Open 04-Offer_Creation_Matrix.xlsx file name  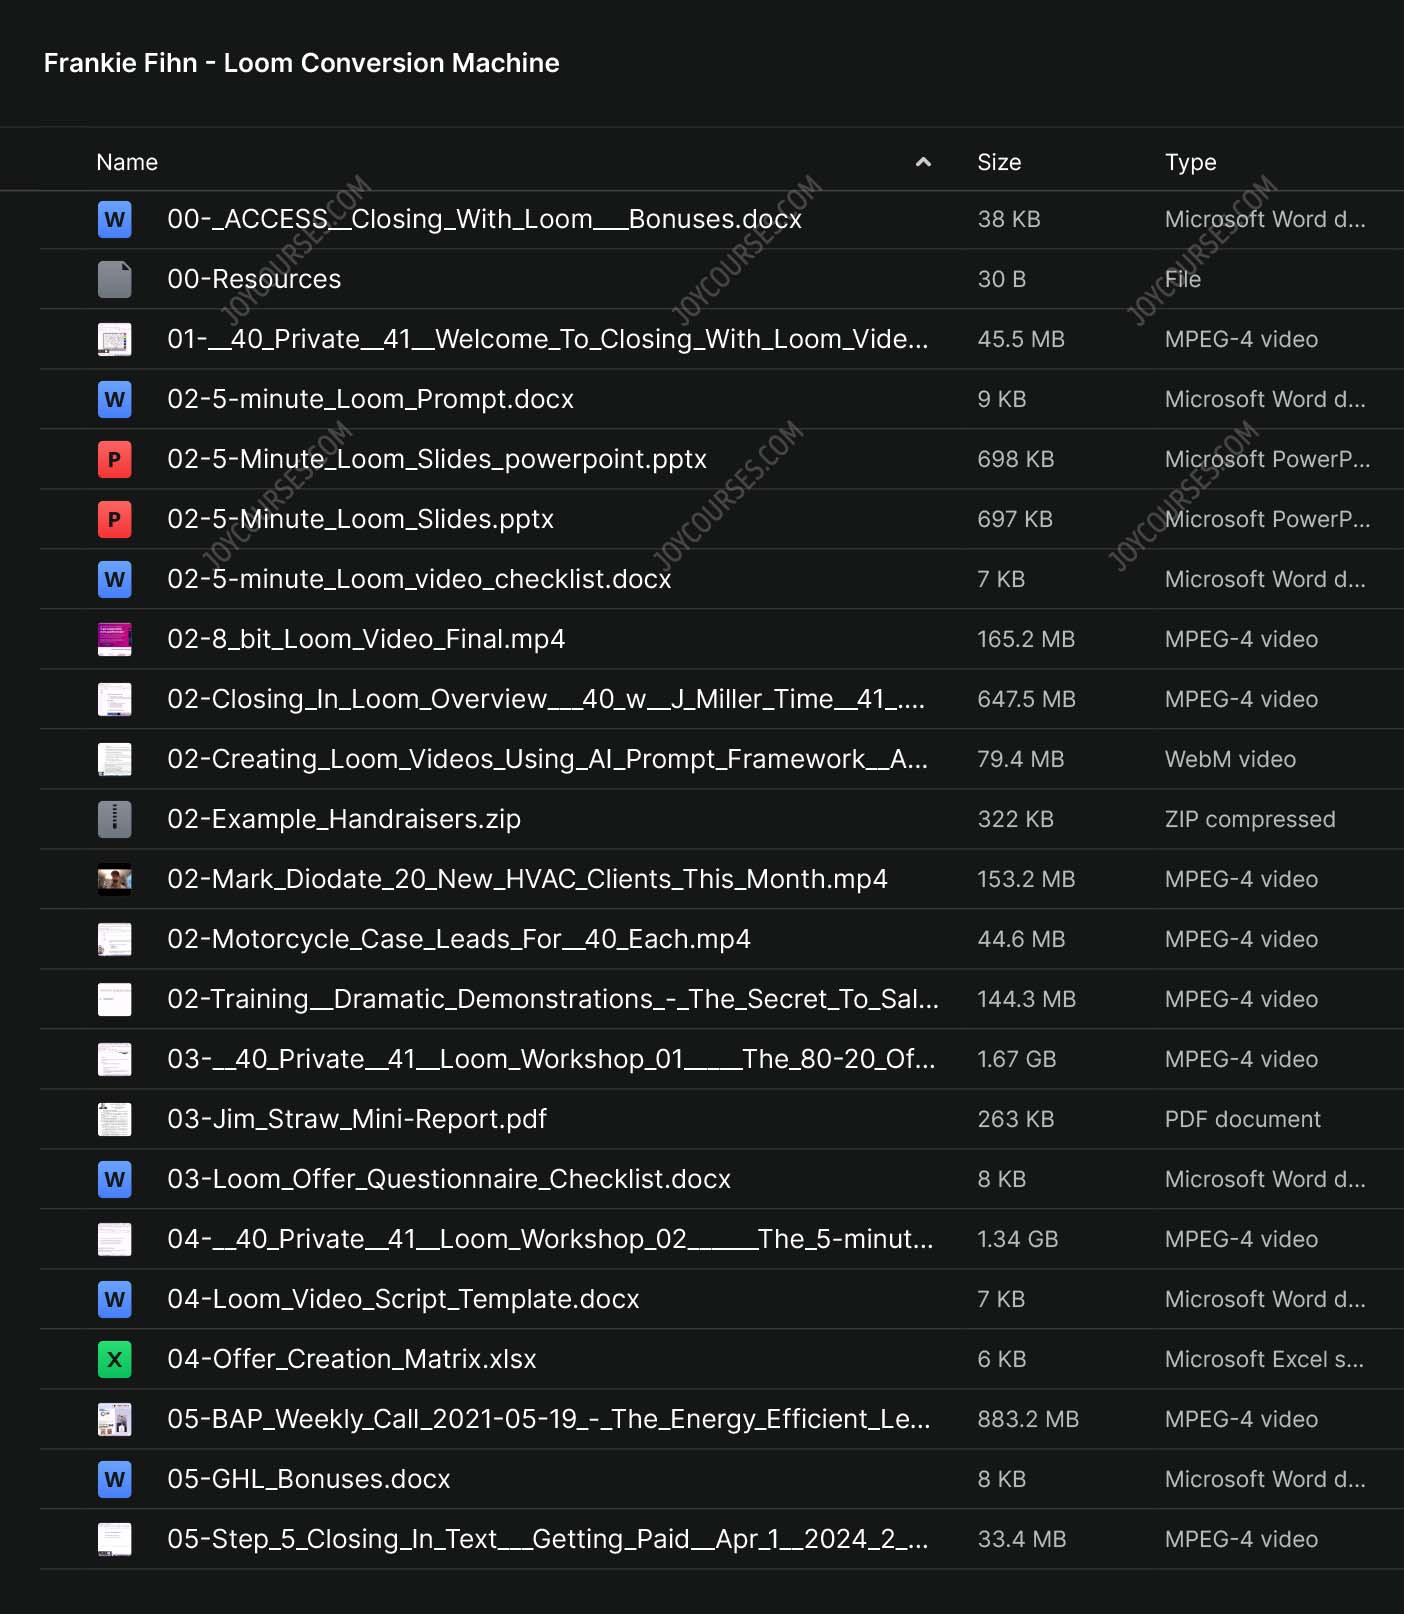point(352,1359)
